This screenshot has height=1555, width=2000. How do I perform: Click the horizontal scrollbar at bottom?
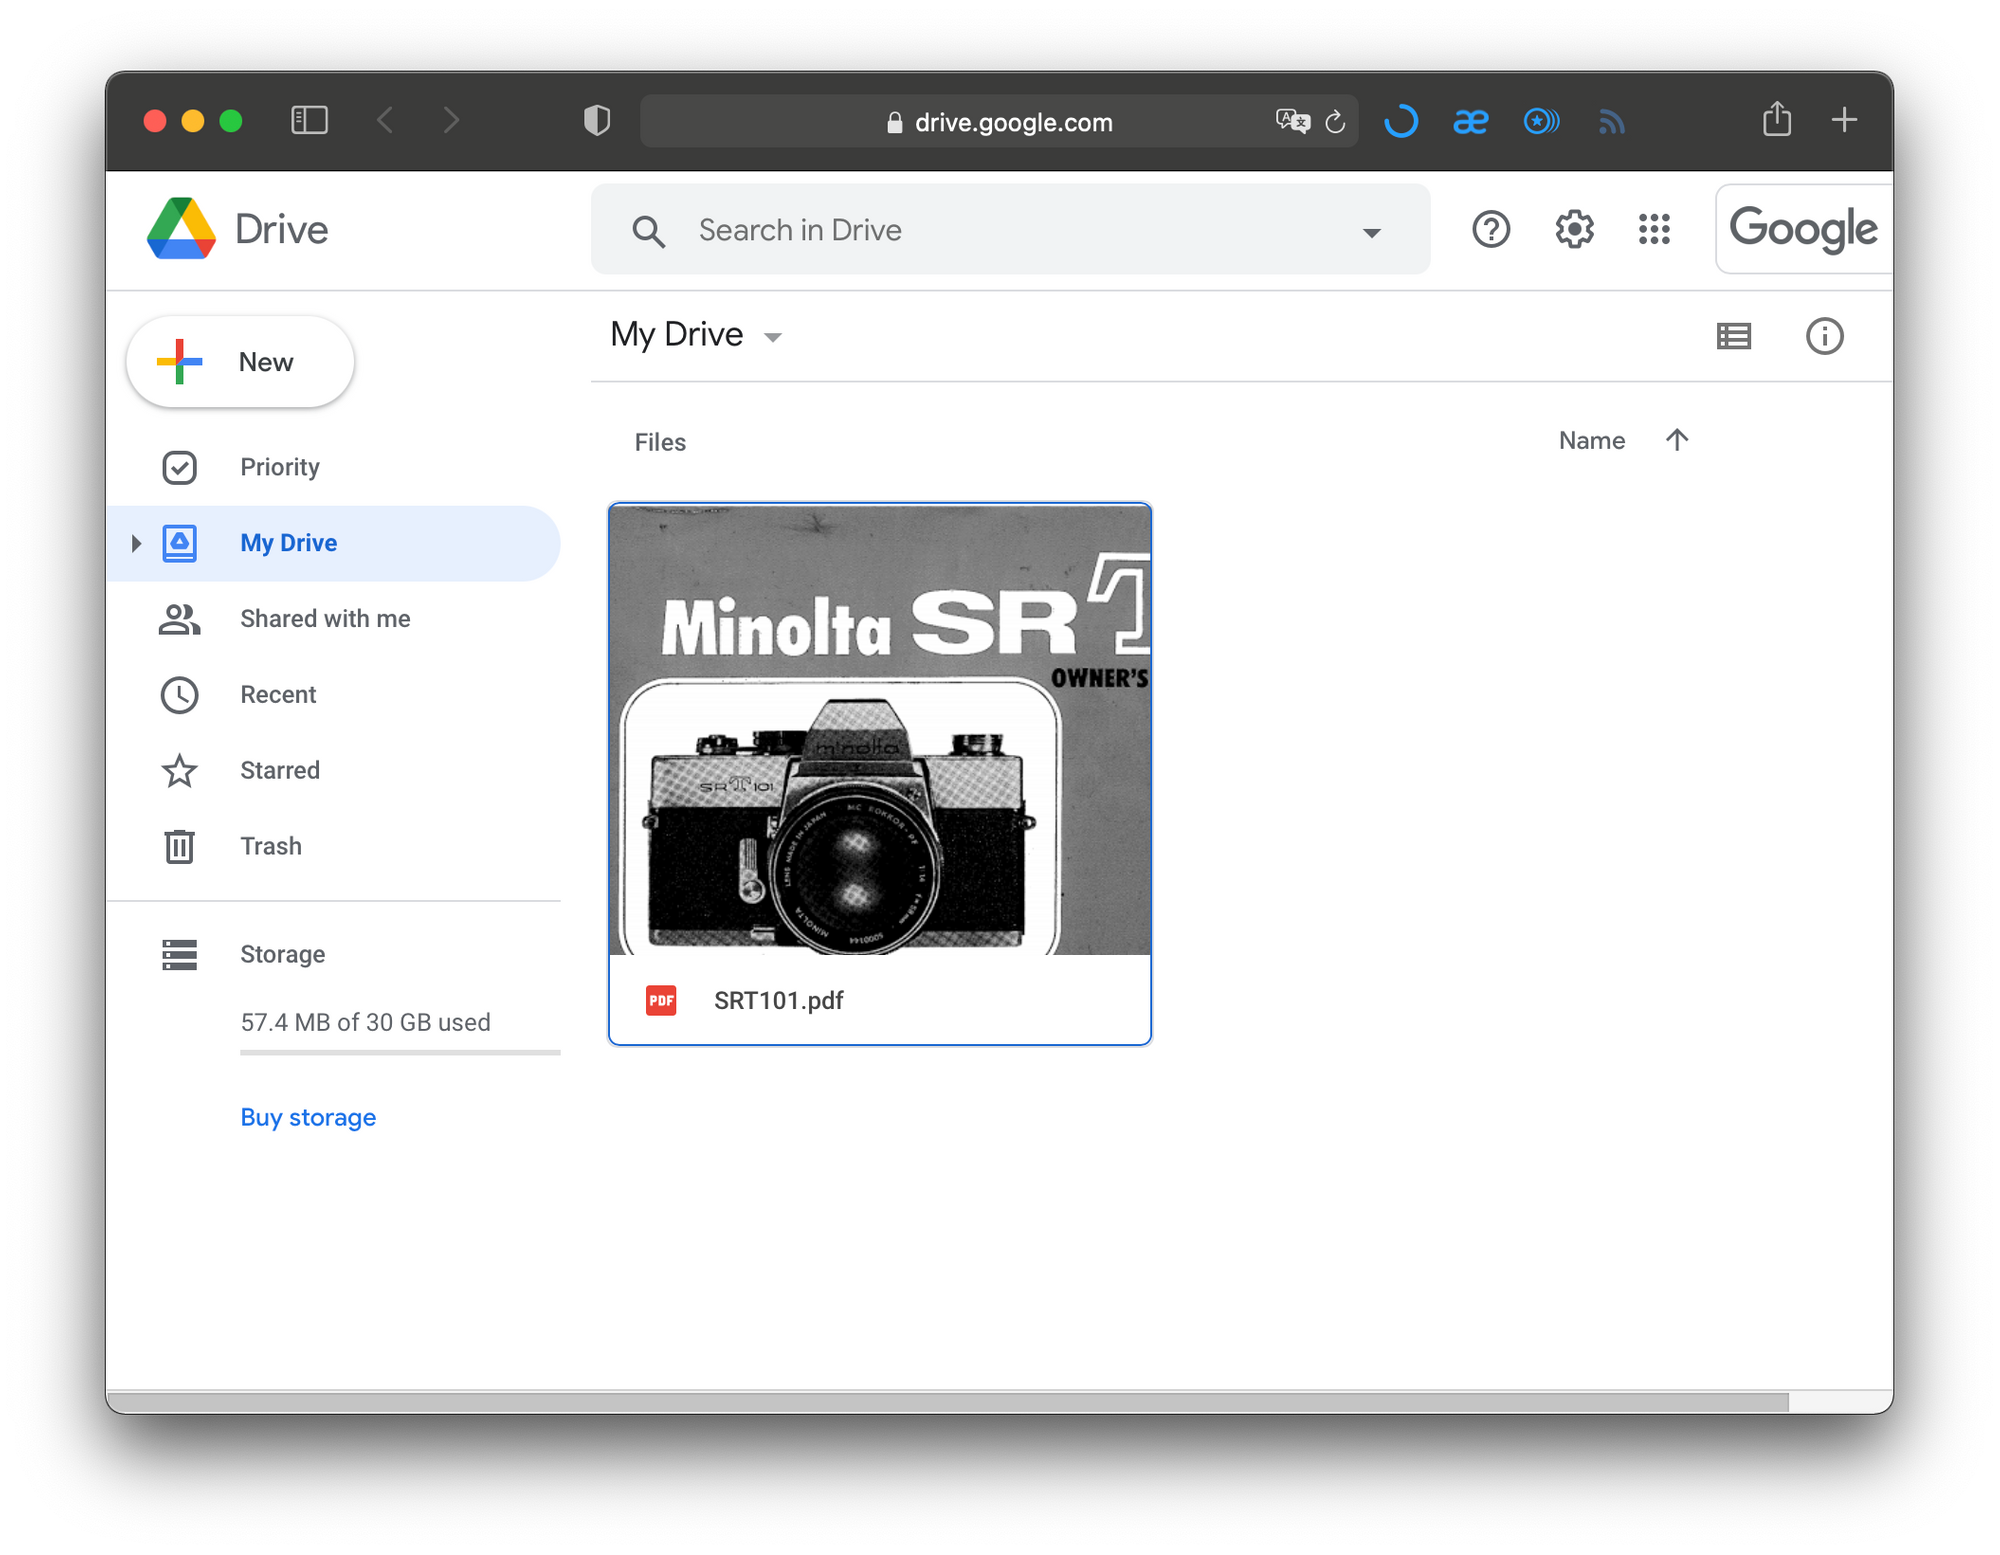click(947, 1402)
